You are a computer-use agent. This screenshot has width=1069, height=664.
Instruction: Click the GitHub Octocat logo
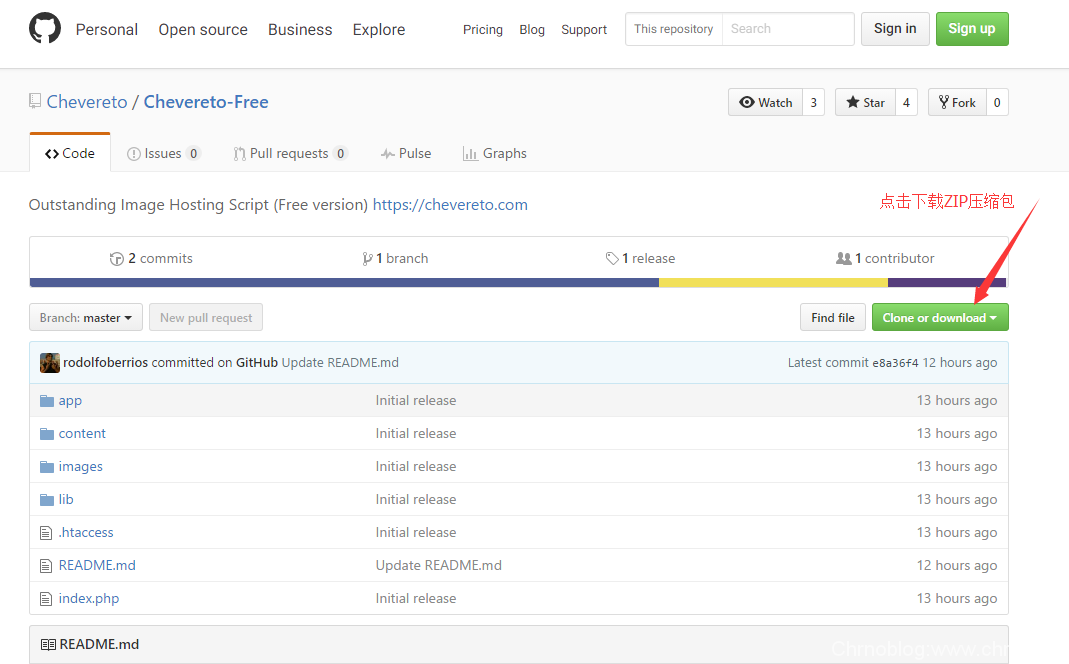[x=45, y=29]
